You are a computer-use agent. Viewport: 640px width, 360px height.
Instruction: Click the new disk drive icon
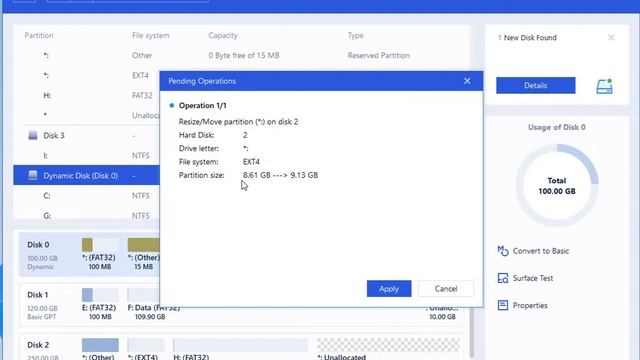coord(604,86)
